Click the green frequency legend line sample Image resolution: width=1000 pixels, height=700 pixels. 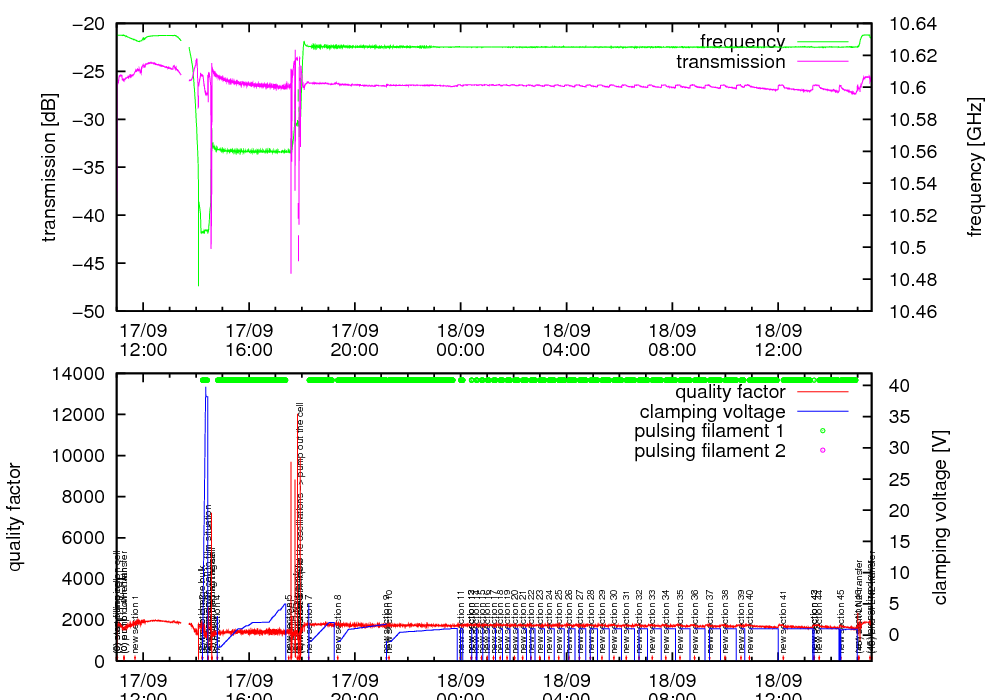click(821, 42)
